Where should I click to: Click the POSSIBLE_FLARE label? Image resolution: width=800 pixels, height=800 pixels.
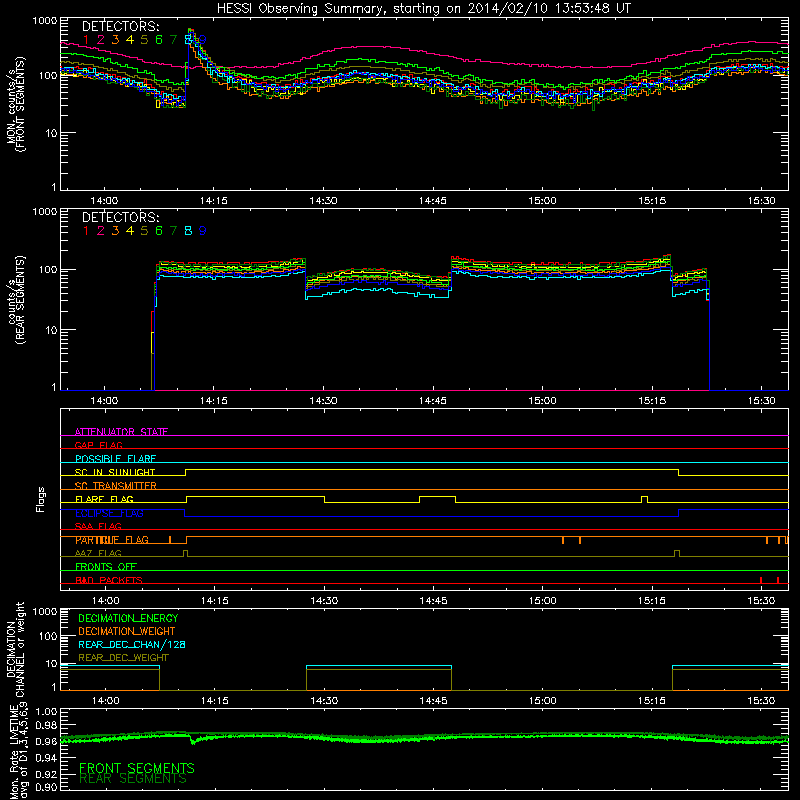pyautogui.click(x=115, y=459)
